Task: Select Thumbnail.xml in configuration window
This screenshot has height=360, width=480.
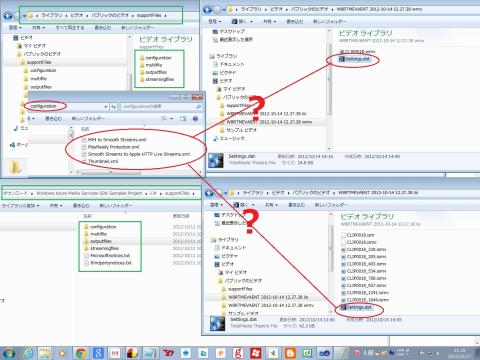Action: tap(100, 161)
